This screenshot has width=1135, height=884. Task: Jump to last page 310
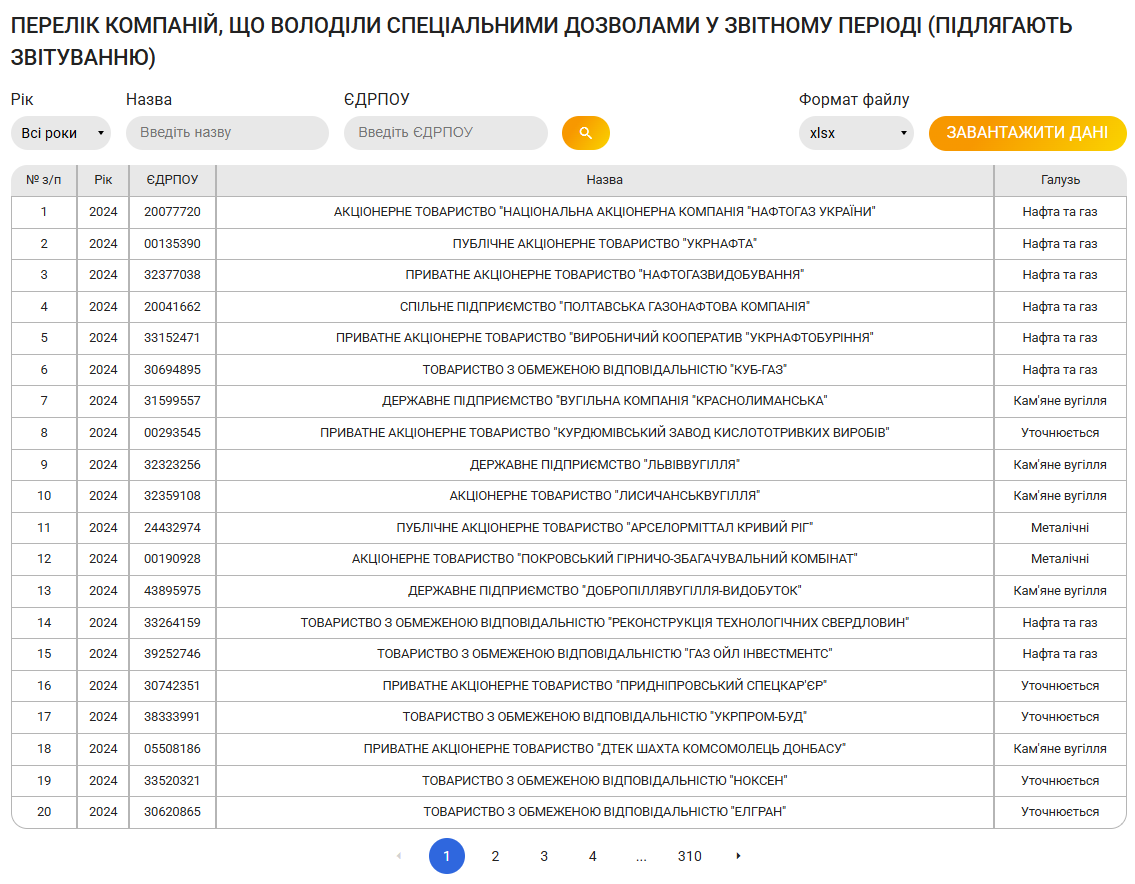click(x=689, y=856)
